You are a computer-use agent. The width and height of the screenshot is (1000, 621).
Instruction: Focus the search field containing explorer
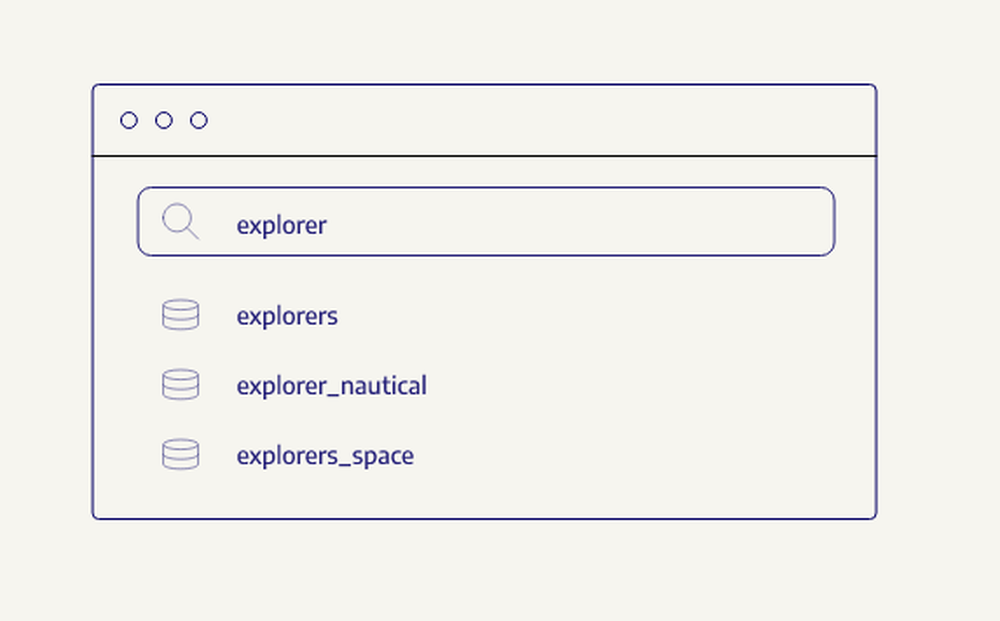click(486, 221)
